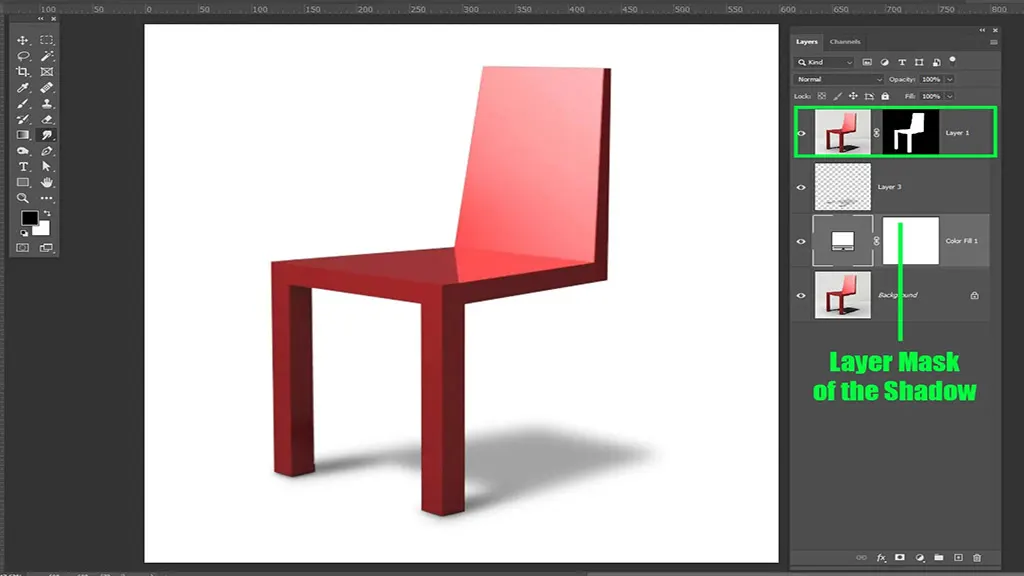Select the Rectangle shape tool

pos(23,182)
